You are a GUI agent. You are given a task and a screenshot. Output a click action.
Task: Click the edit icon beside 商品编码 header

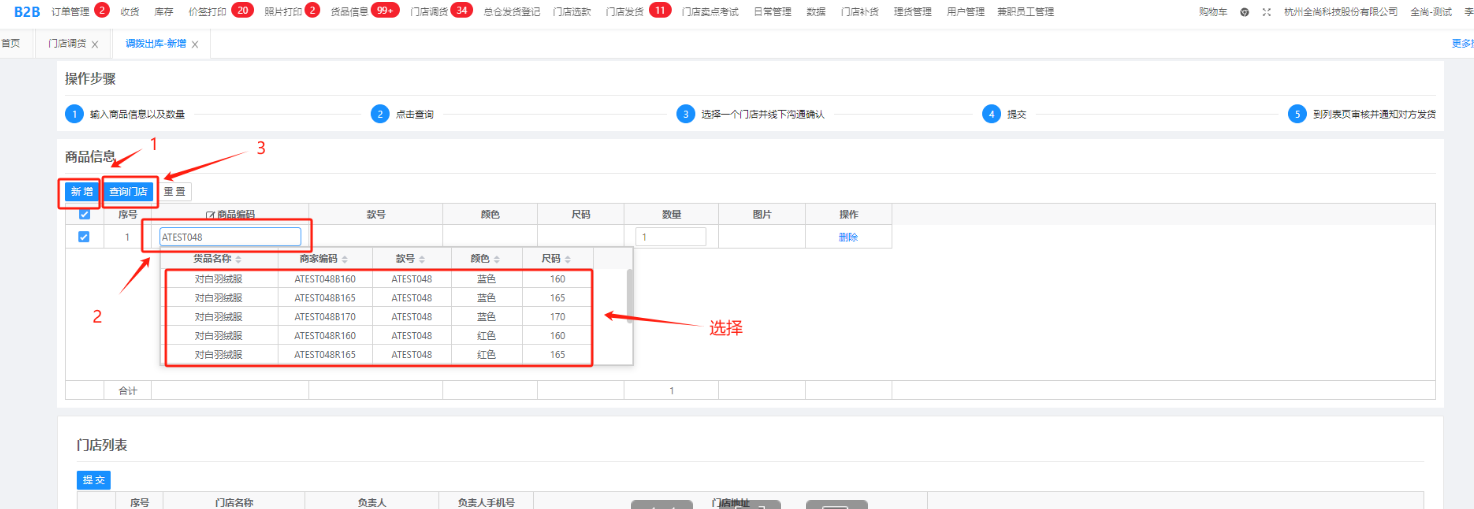(x=210, y=215)
